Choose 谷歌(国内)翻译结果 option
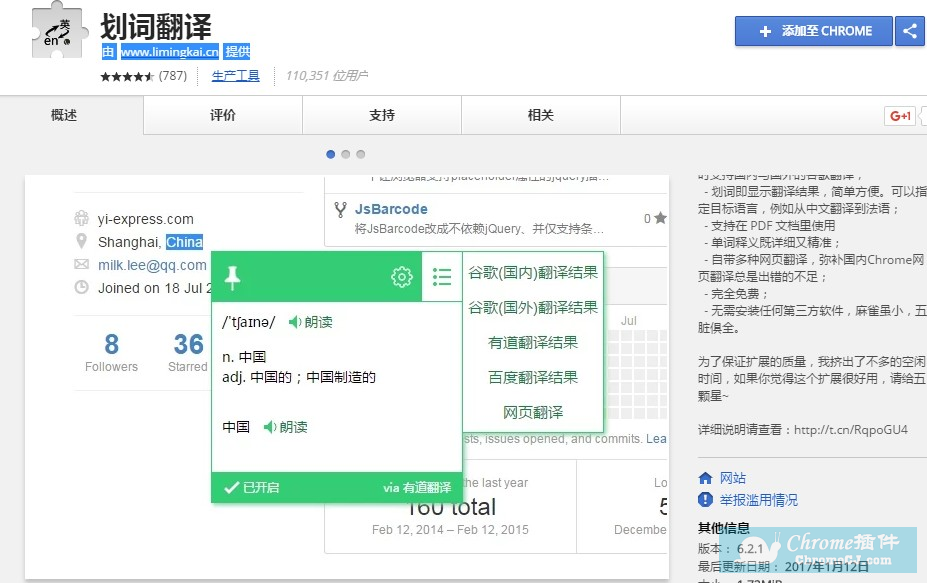Image resolution: width=927 pixels, height=583 pixels. [533, 273]
